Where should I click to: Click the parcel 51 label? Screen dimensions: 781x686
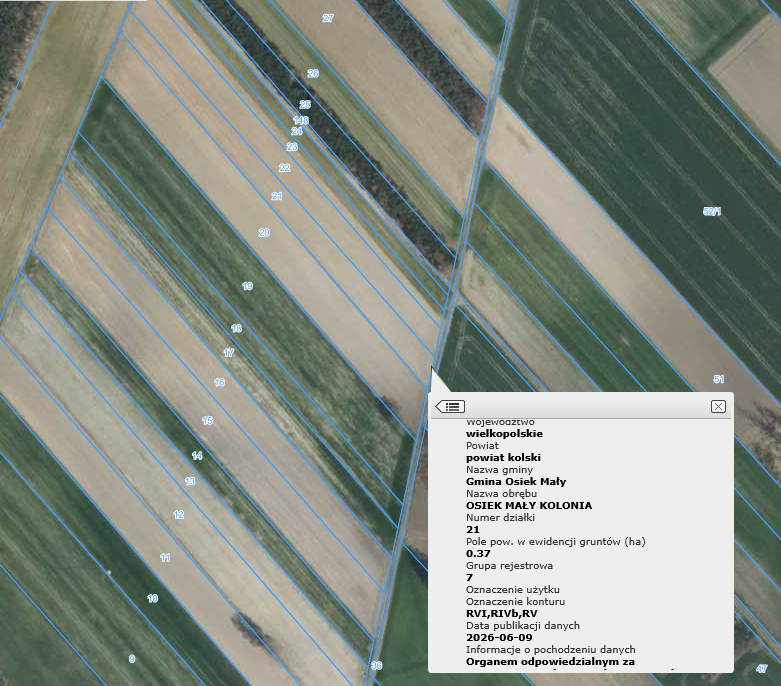click(719, 379)
